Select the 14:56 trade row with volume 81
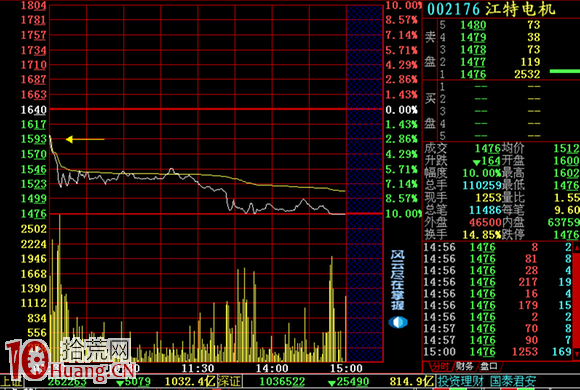 498,259
